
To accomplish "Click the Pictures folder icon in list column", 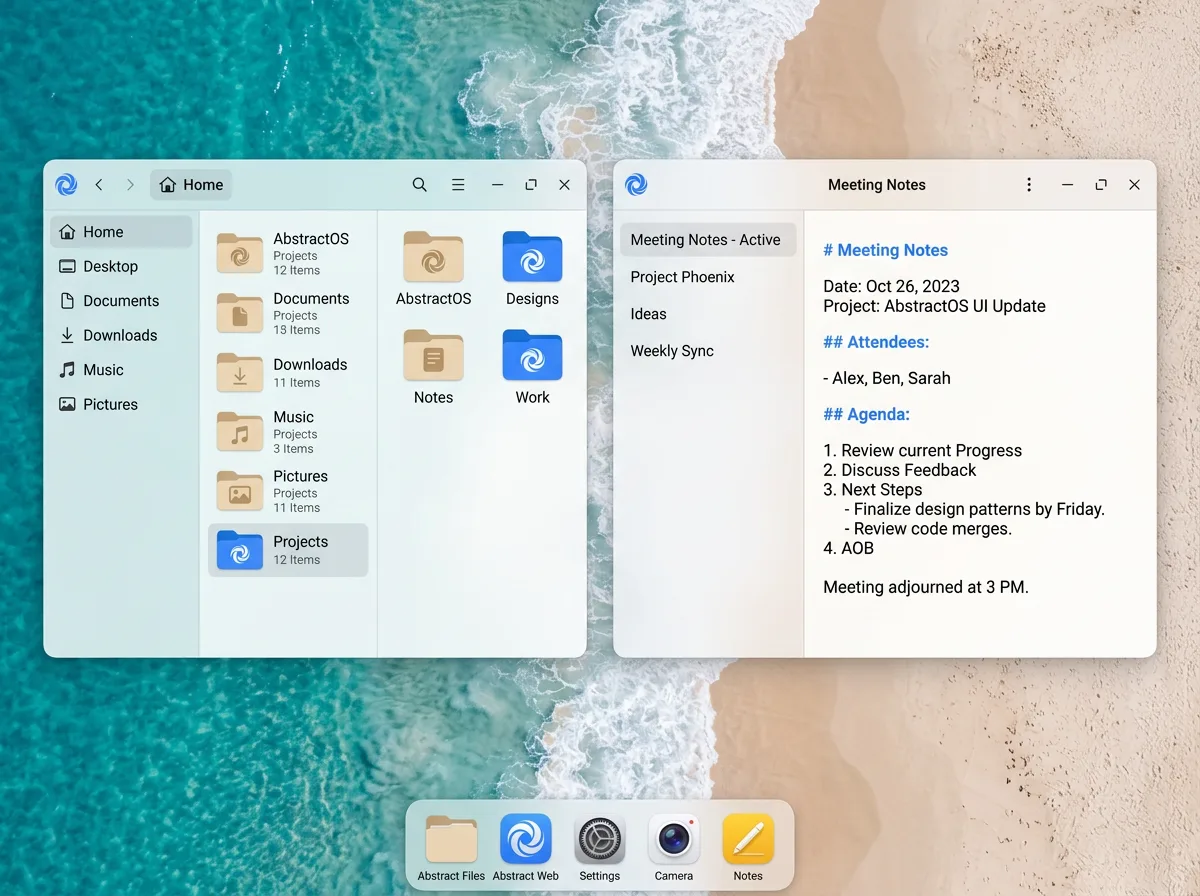I will [240, 490].
